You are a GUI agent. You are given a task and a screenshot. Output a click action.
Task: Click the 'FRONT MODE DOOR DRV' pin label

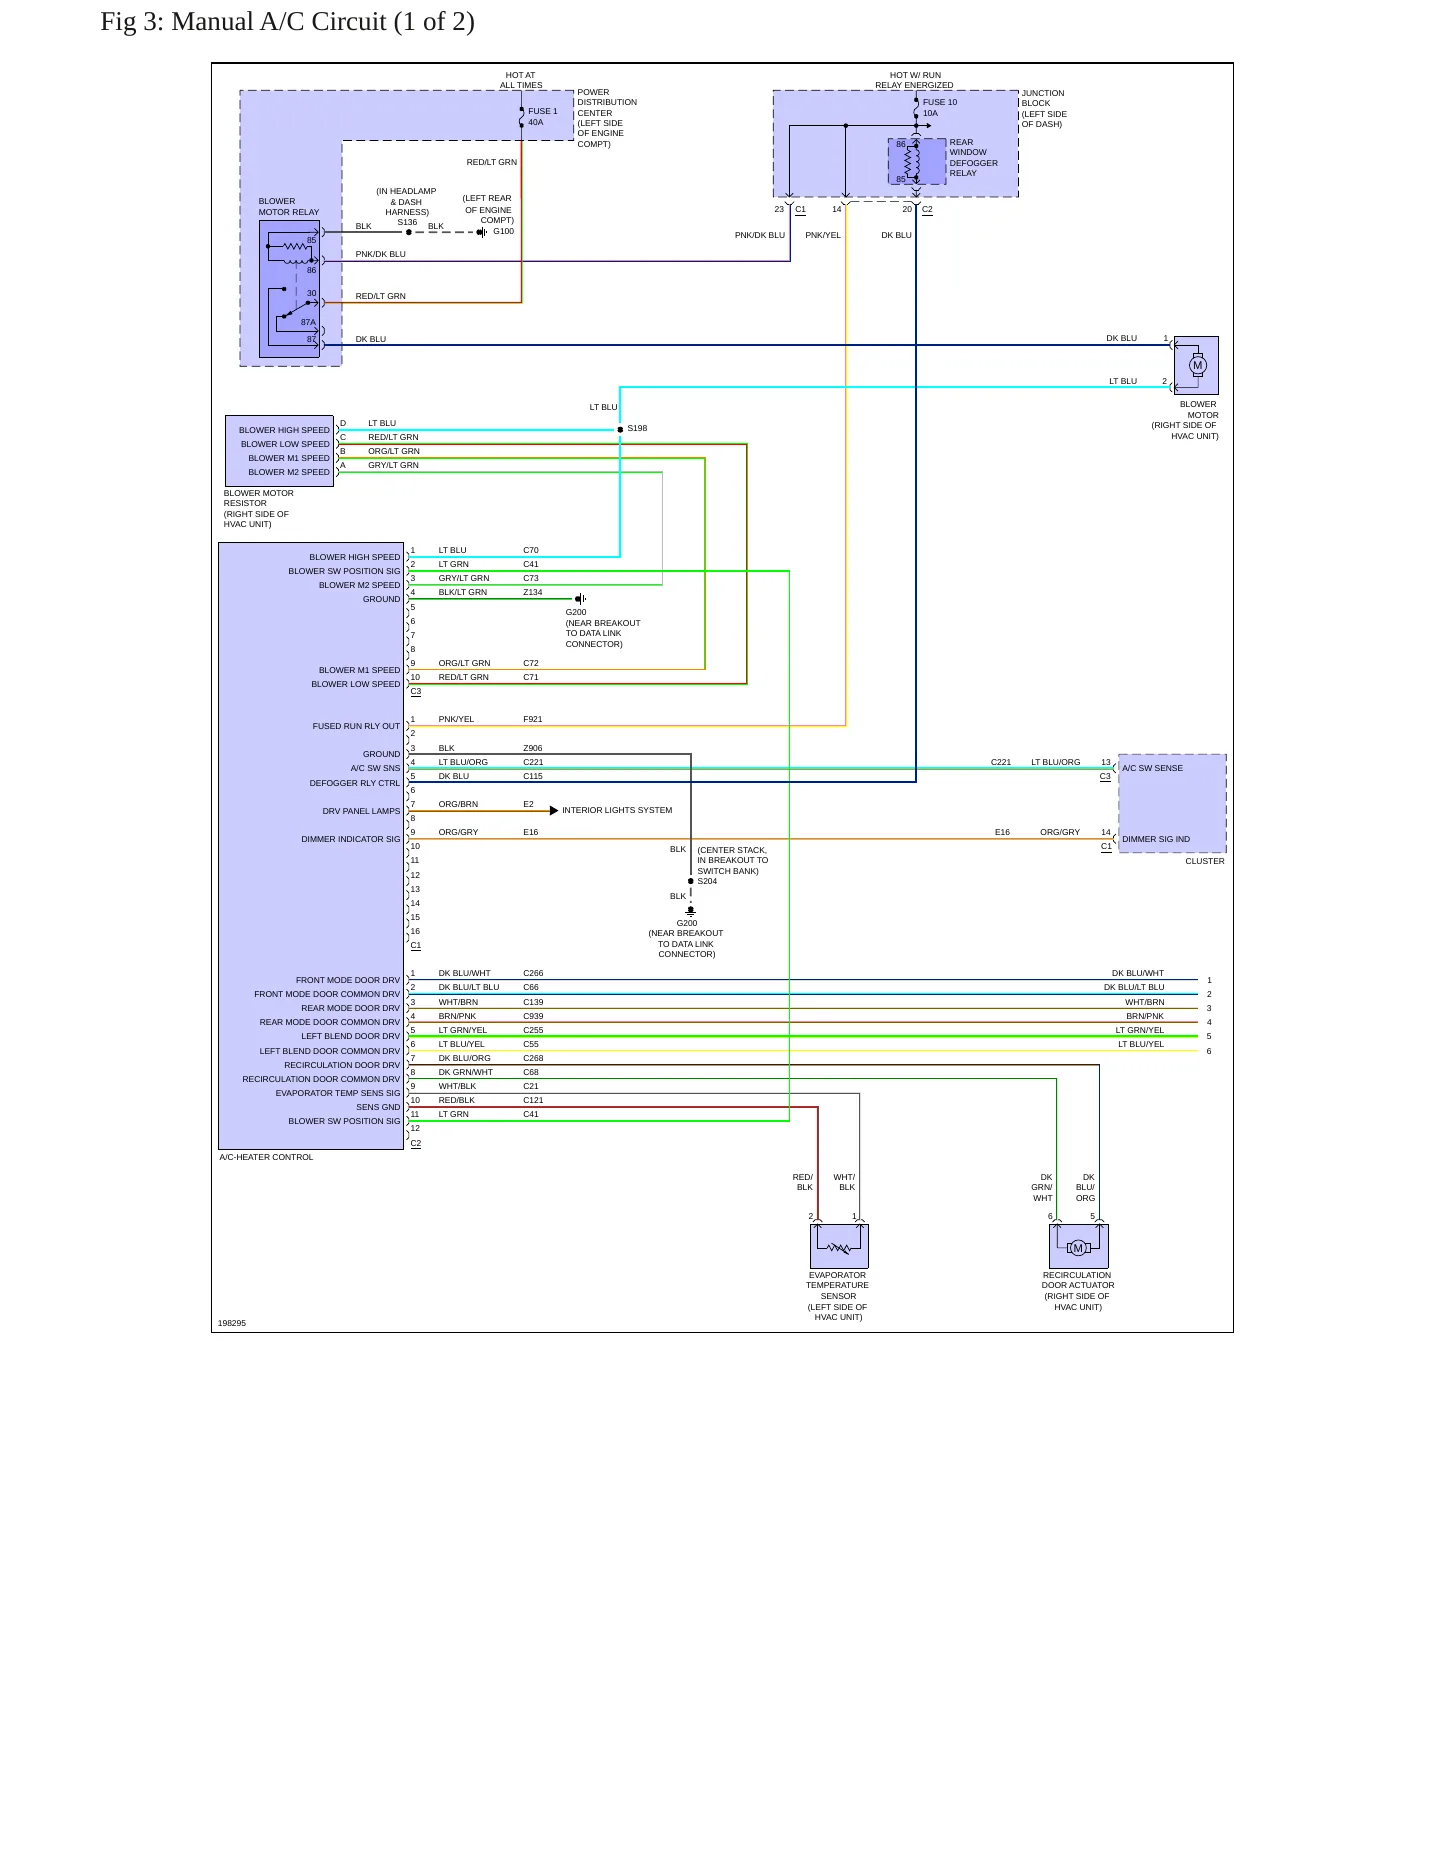pos(347,980)
